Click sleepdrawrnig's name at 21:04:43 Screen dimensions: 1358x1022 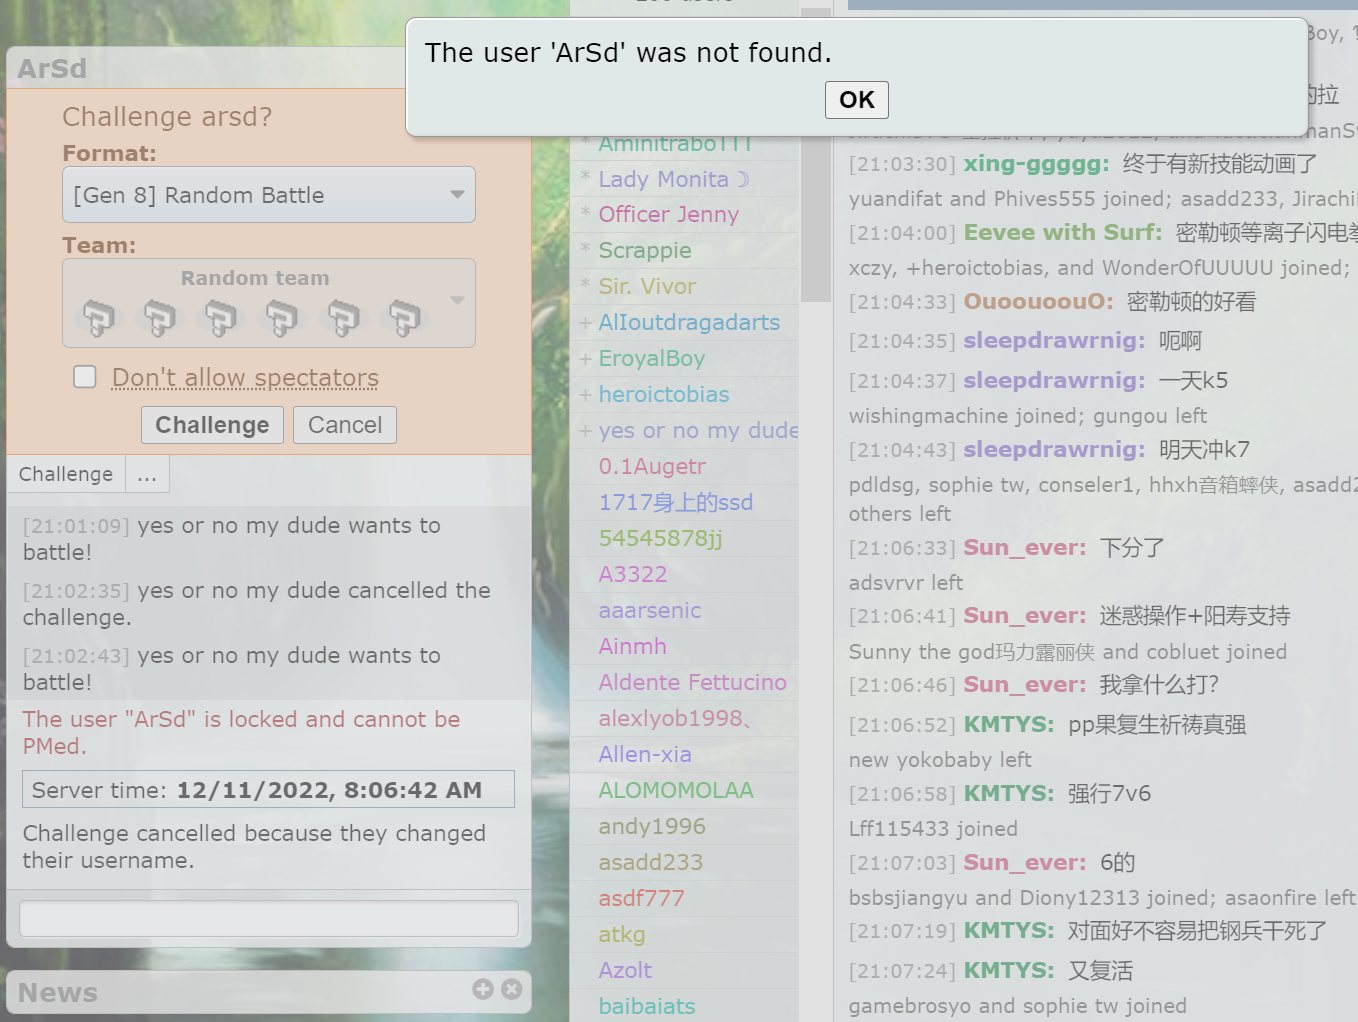tap(1055, 449)
